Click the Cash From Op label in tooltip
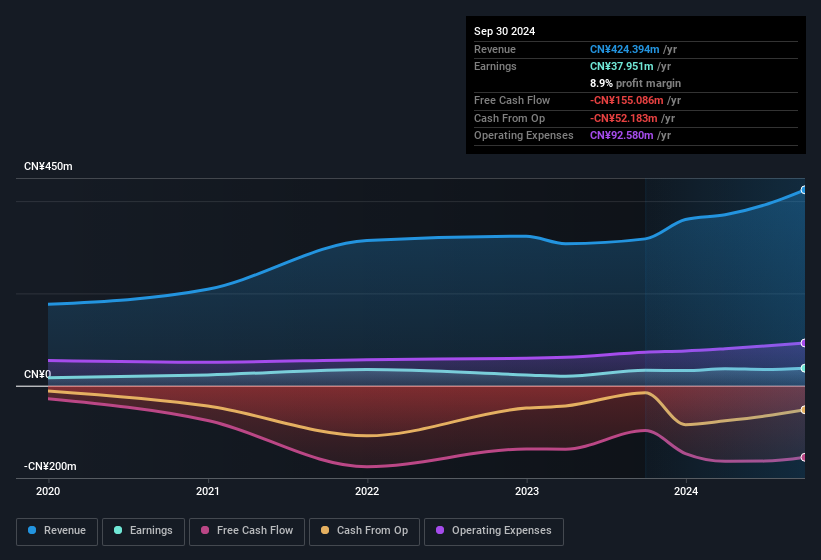821x560 pixels. click(509, 118)
